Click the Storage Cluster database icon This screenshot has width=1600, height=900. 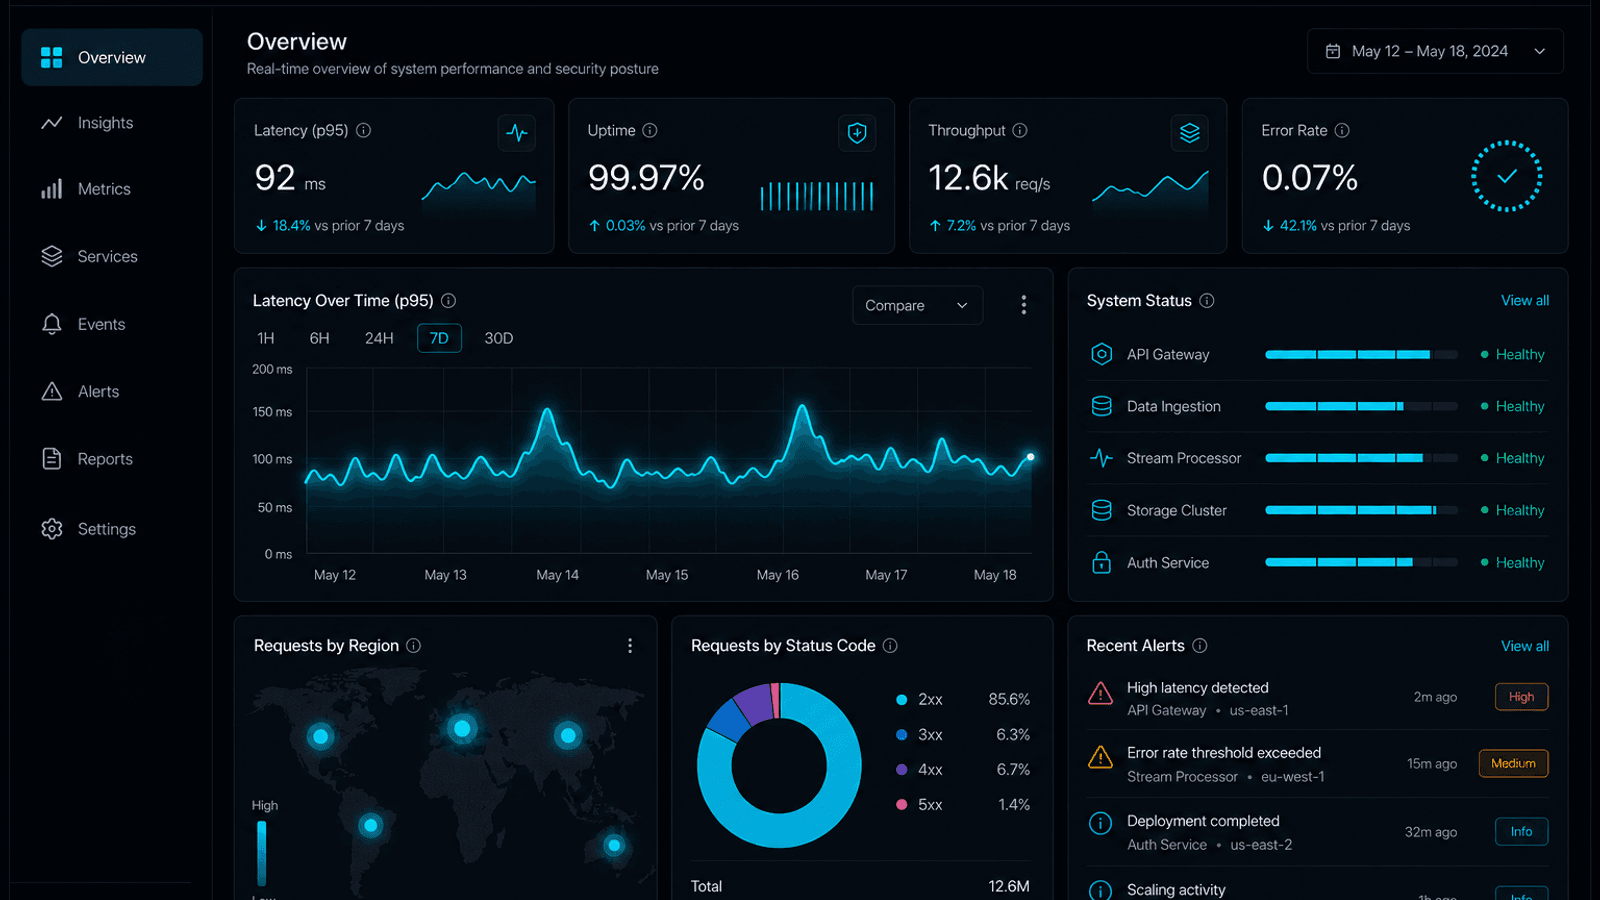pyautogui.click(x=1101, y=510)
